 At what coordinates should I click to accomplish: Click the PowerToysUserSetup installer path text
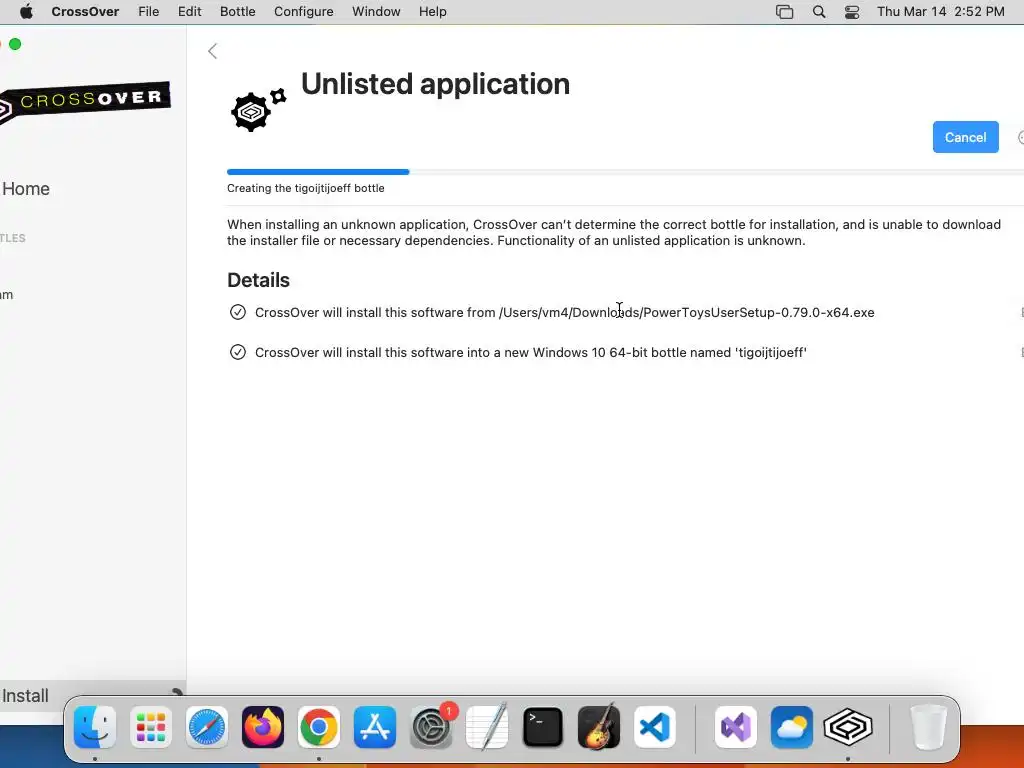(x=686, y=312)
